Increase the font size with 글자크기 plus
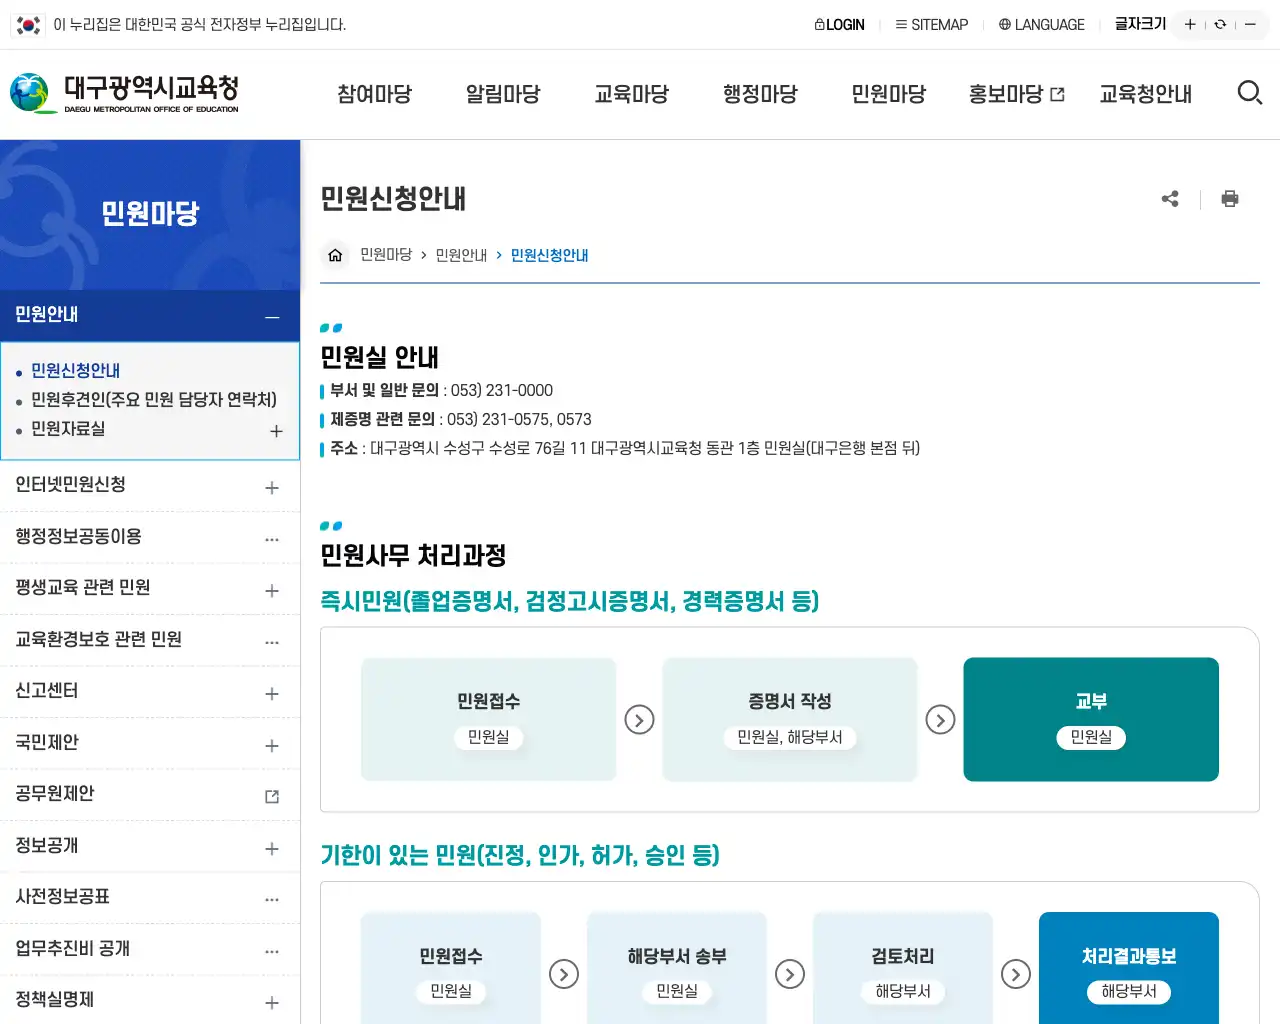The height and width of the screenshot is (1024, 1280). pos(1189,24)
